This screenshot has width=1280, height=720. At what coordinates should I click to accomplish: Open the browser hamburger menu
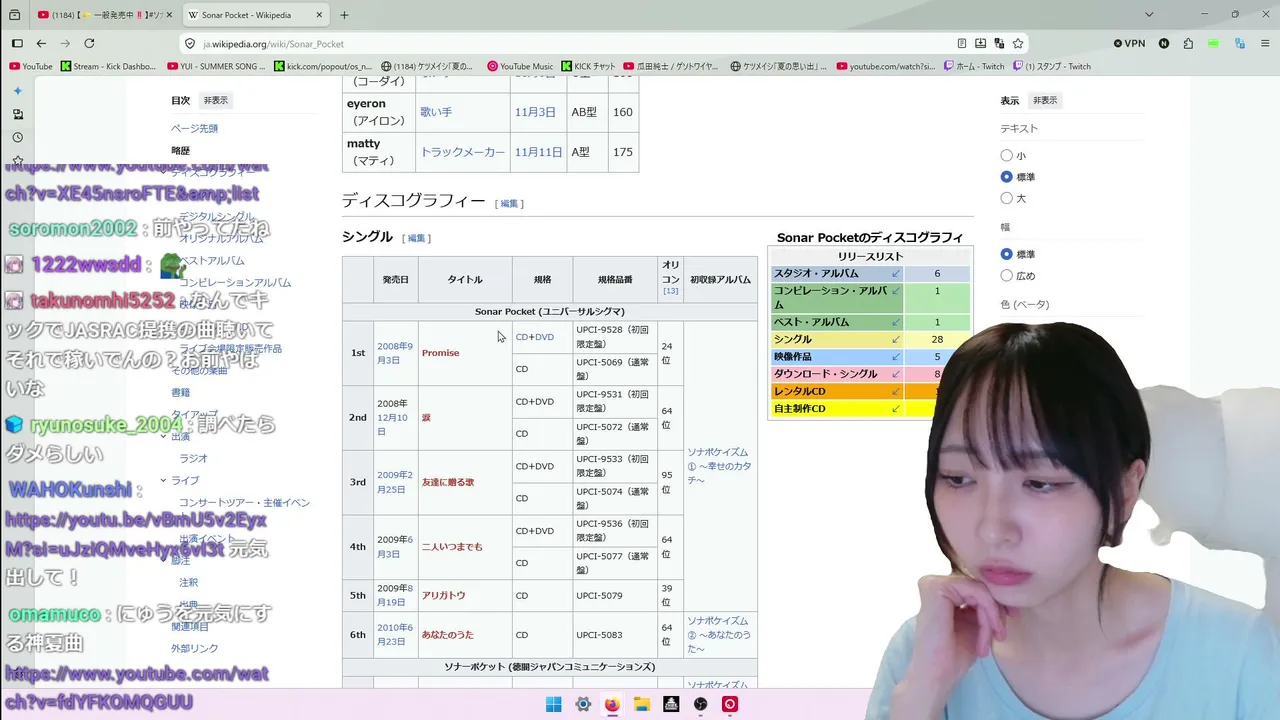pos(1264,43)
